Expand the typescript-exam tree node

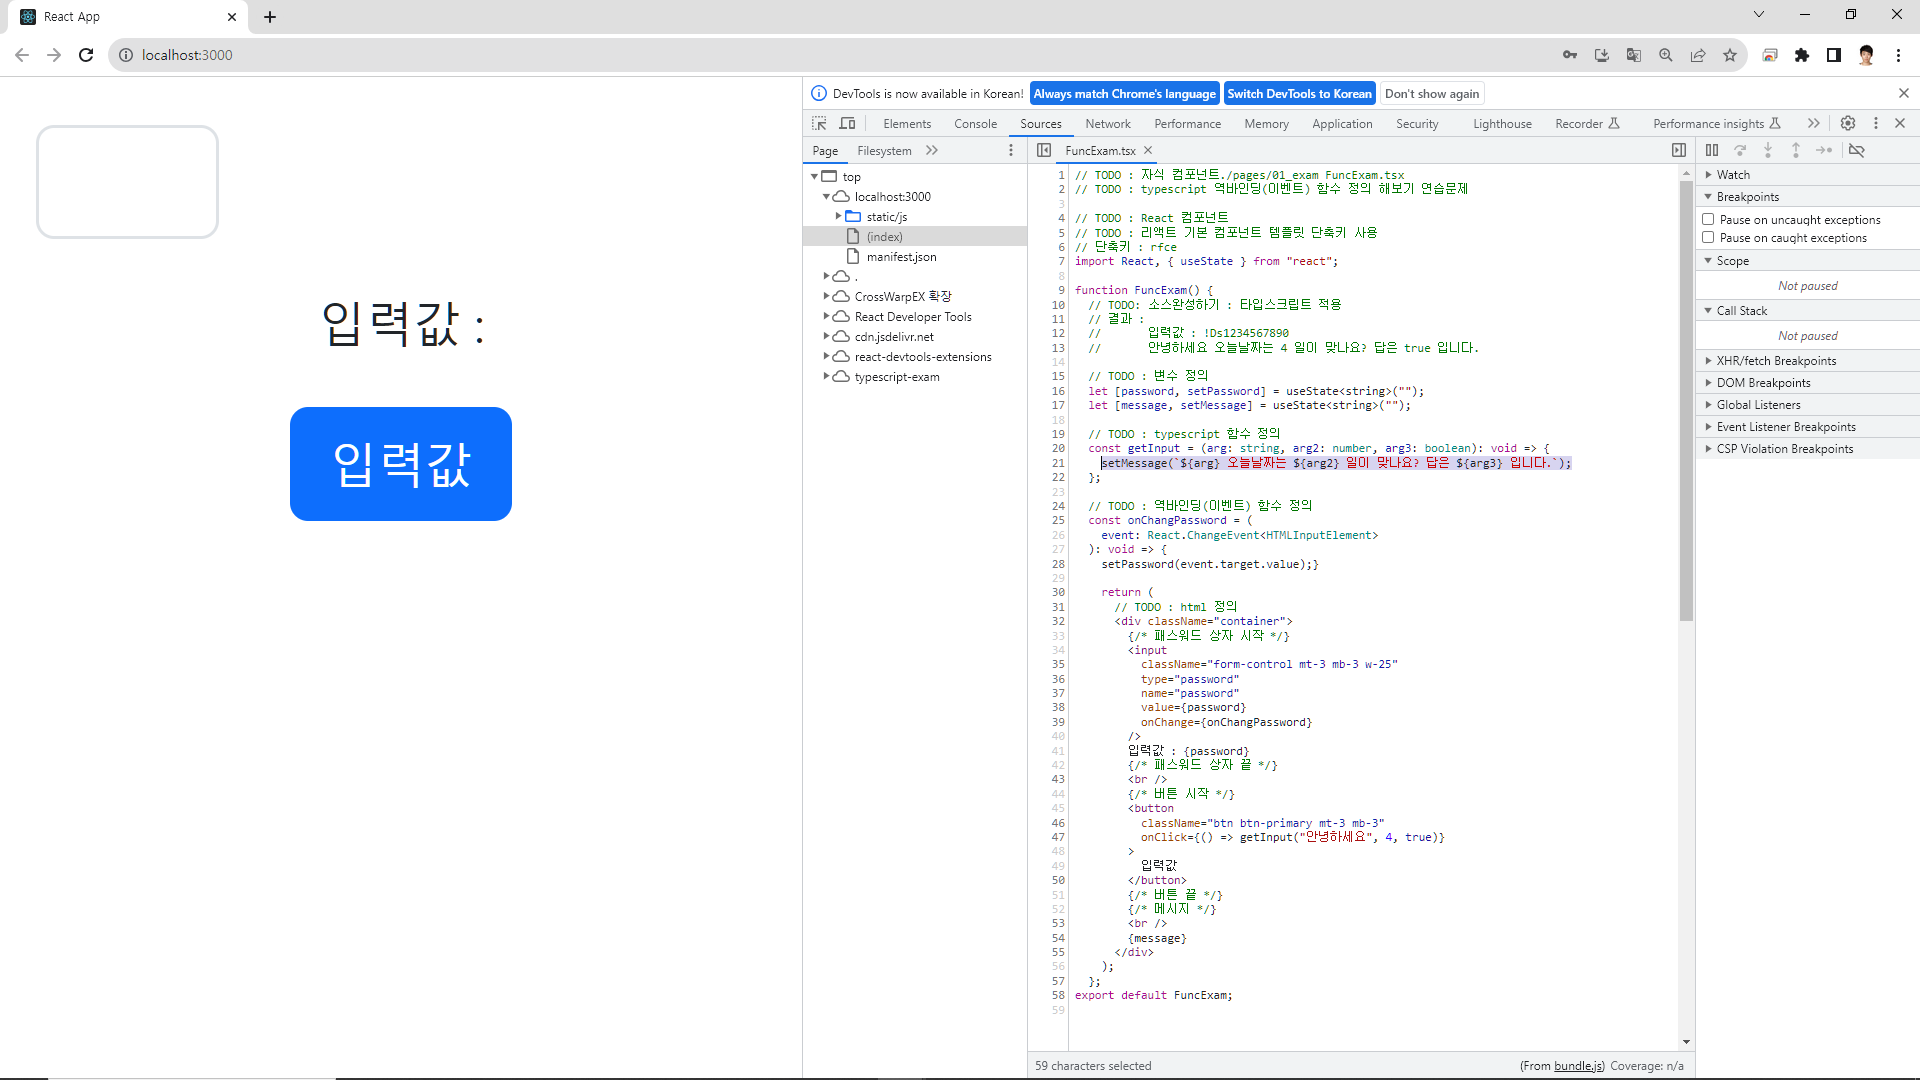click(x=826, y=376)
